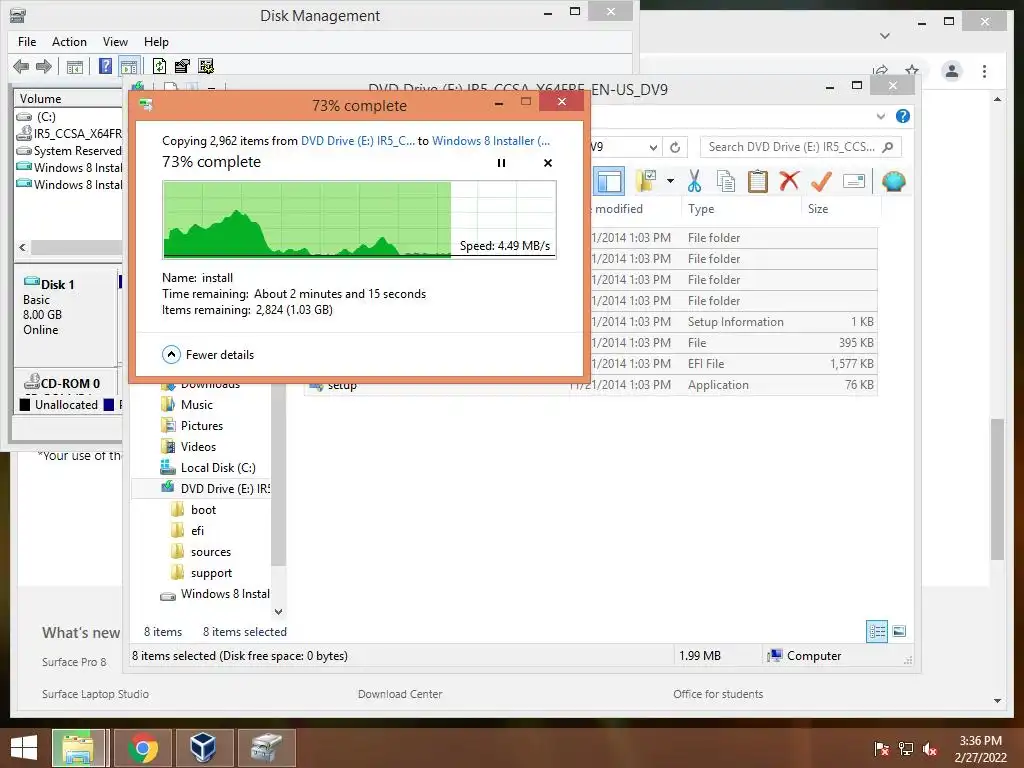The image size is (1024, 768).
Task: Select System Reserved volume row
Action: coord(69,151)
